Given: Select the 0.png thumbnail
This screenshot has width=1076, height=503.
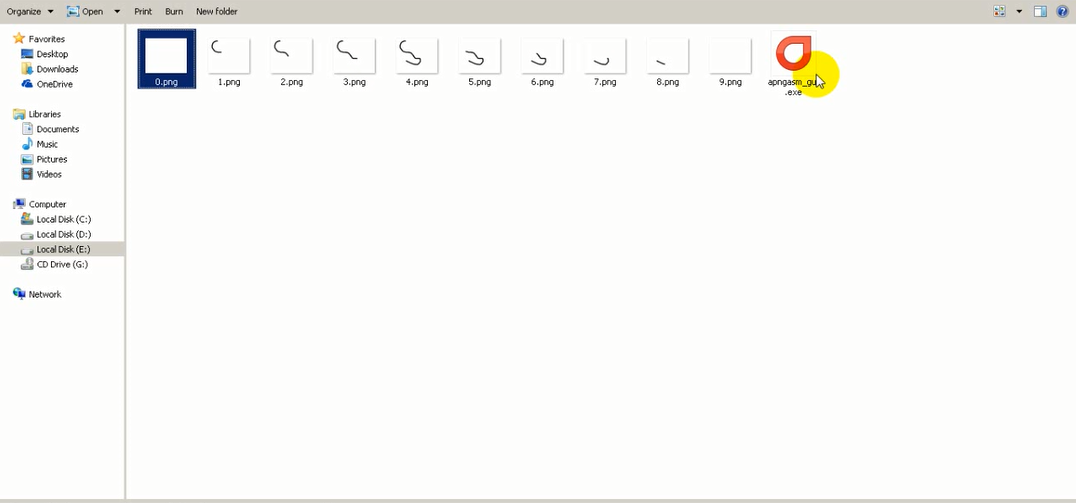Looking at the screenshot, I should (167, 57).
